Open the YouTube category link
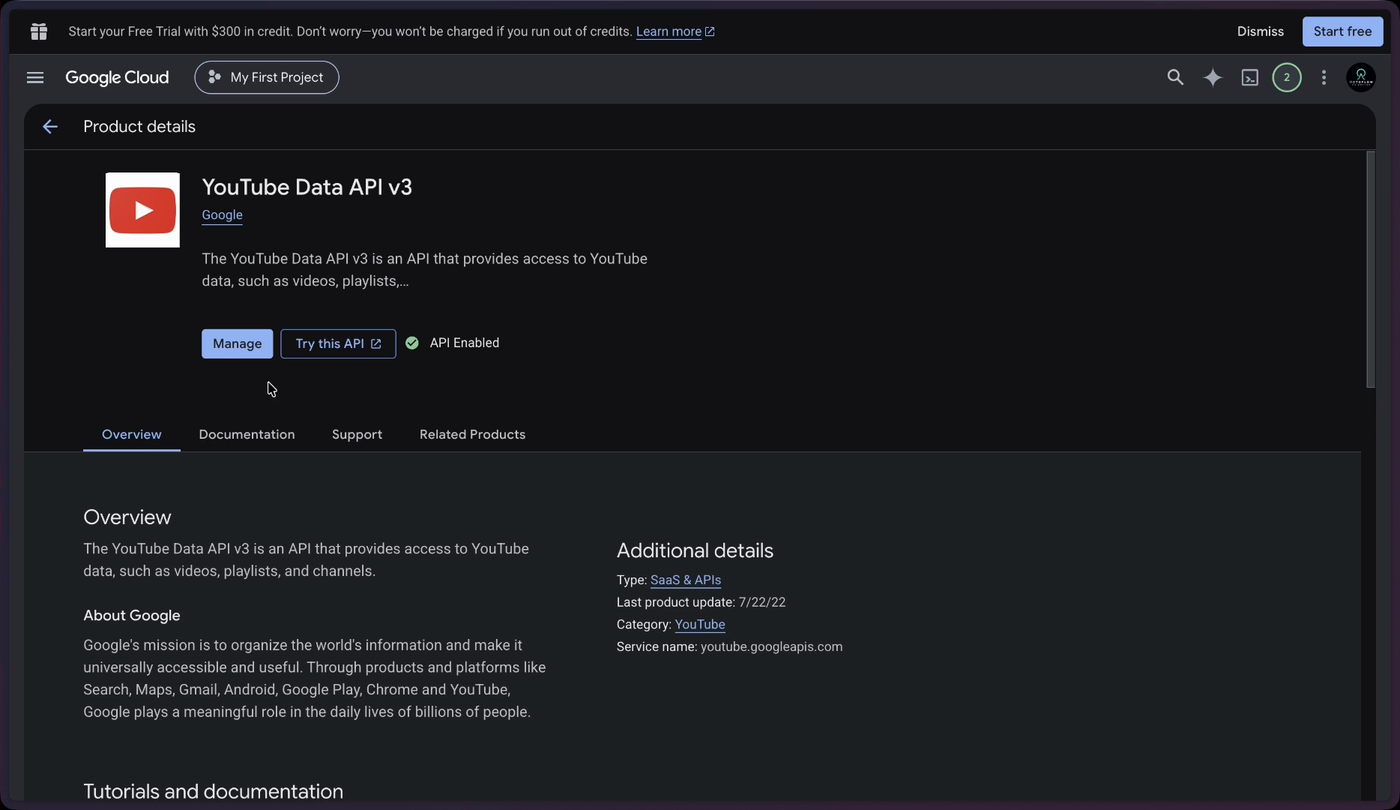The image size is (1400, 810). (700, 624)
